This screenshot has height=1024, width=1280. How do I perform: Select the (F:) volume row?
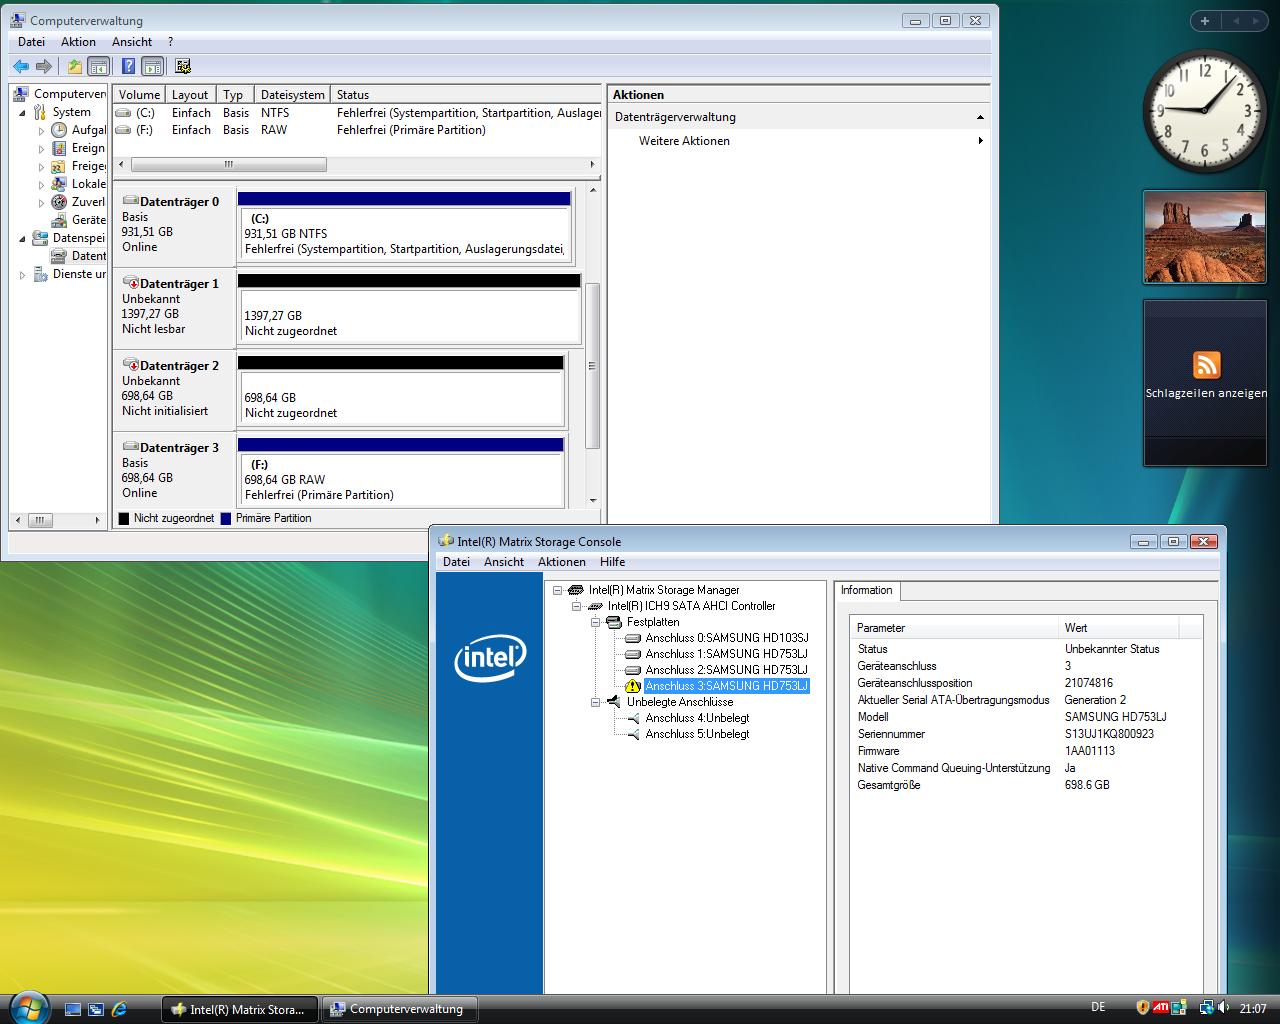357,130
